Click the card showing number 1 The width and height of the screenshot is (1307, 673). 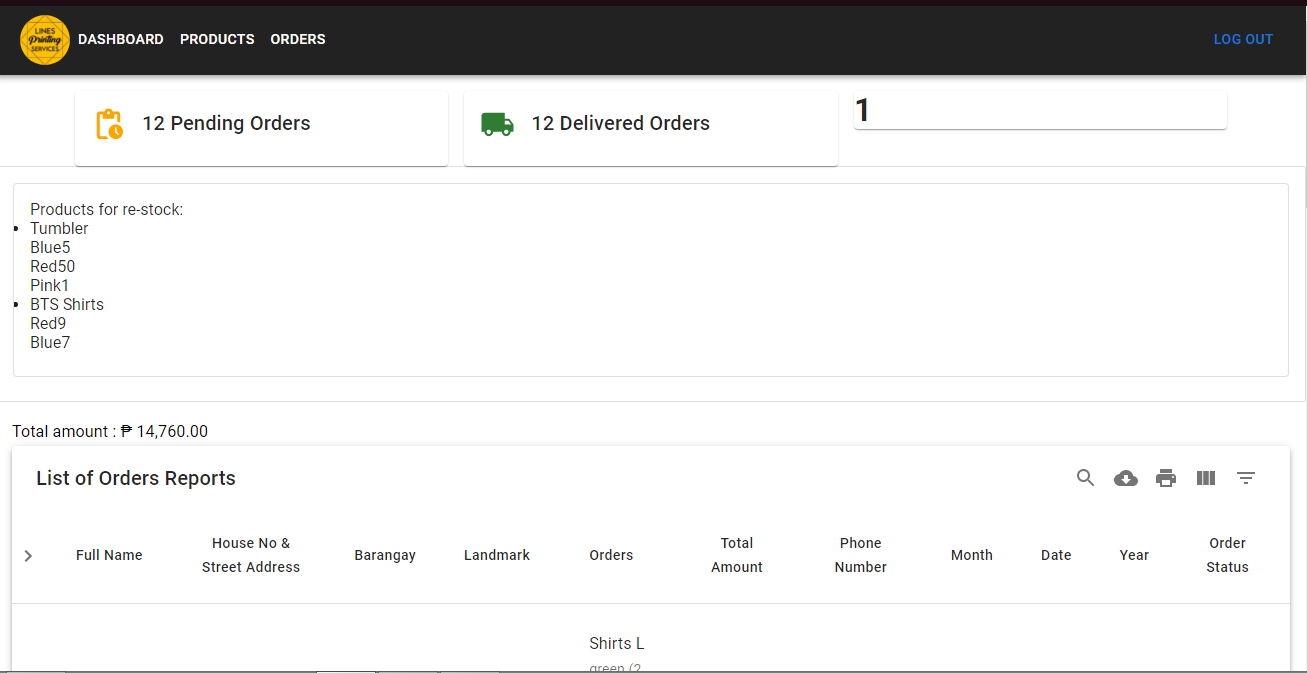1040,110
